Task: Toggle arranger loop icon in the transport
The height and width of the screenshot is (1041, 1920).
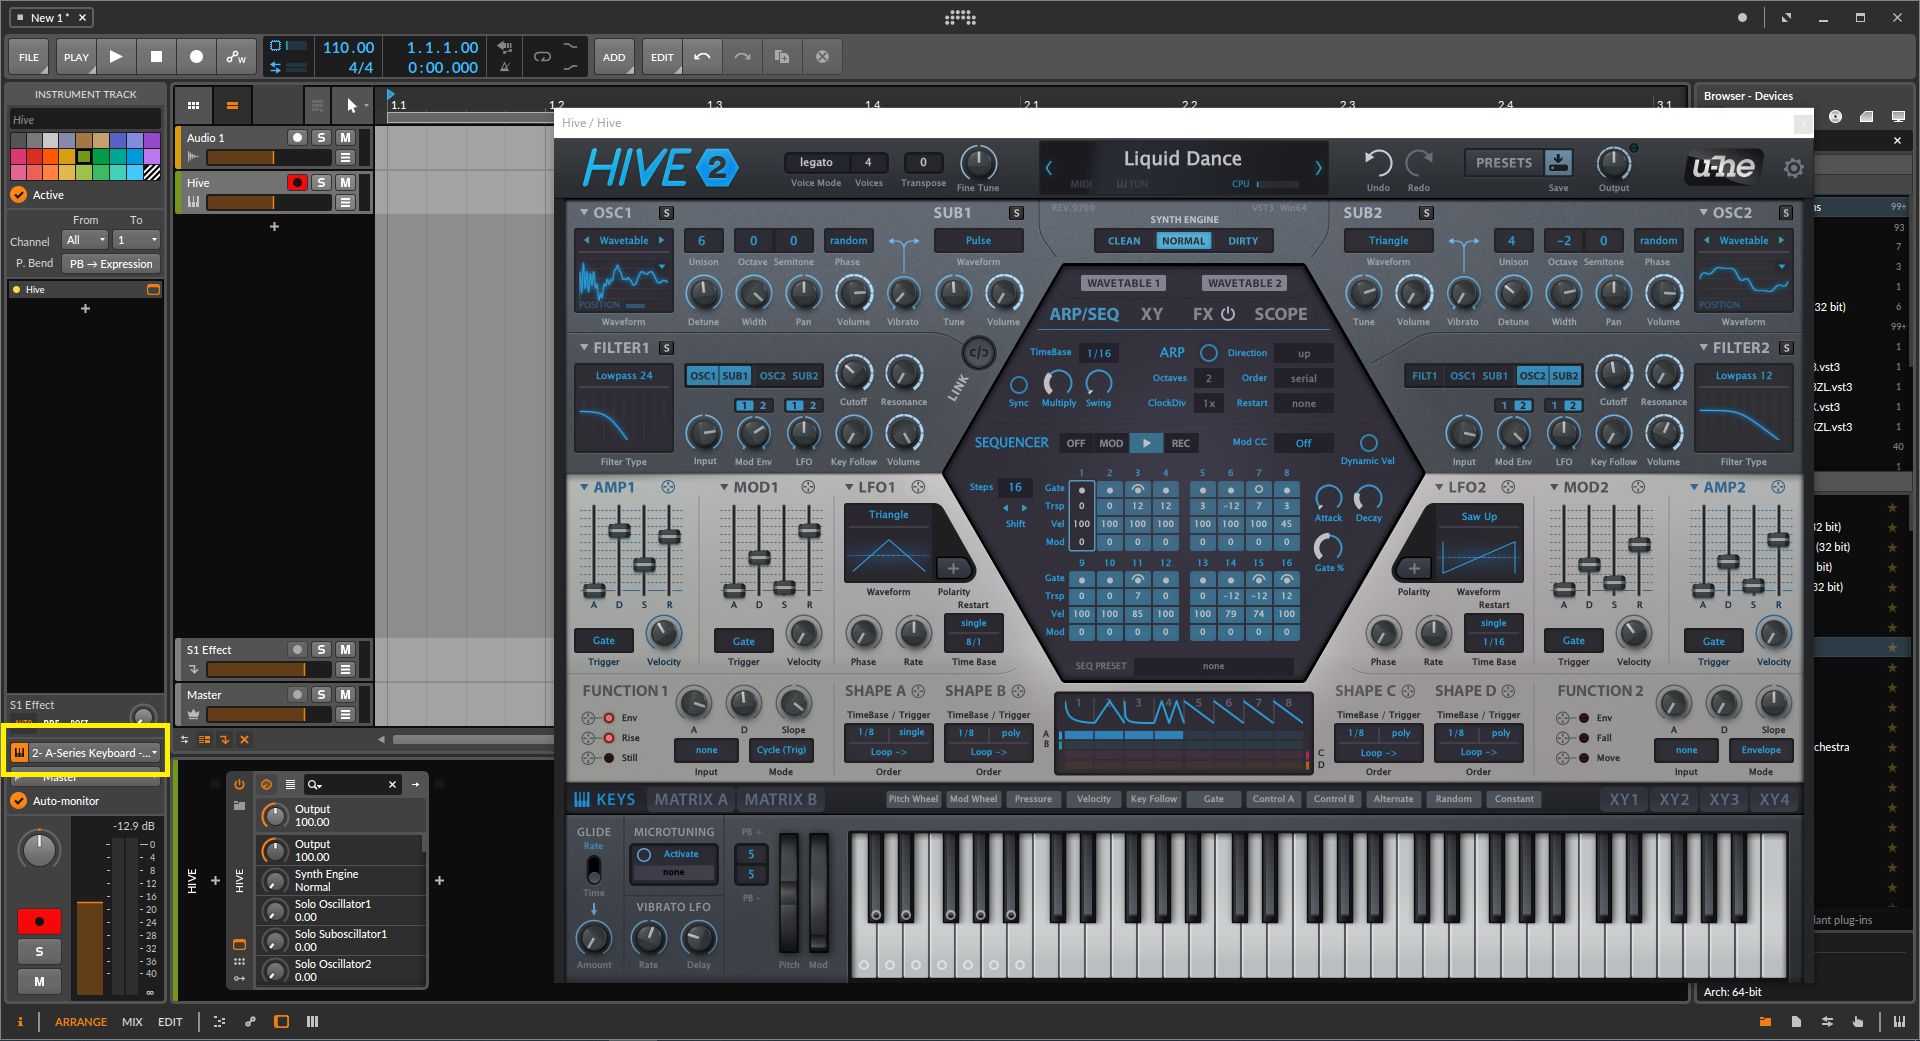Action: tap(542, 57)
